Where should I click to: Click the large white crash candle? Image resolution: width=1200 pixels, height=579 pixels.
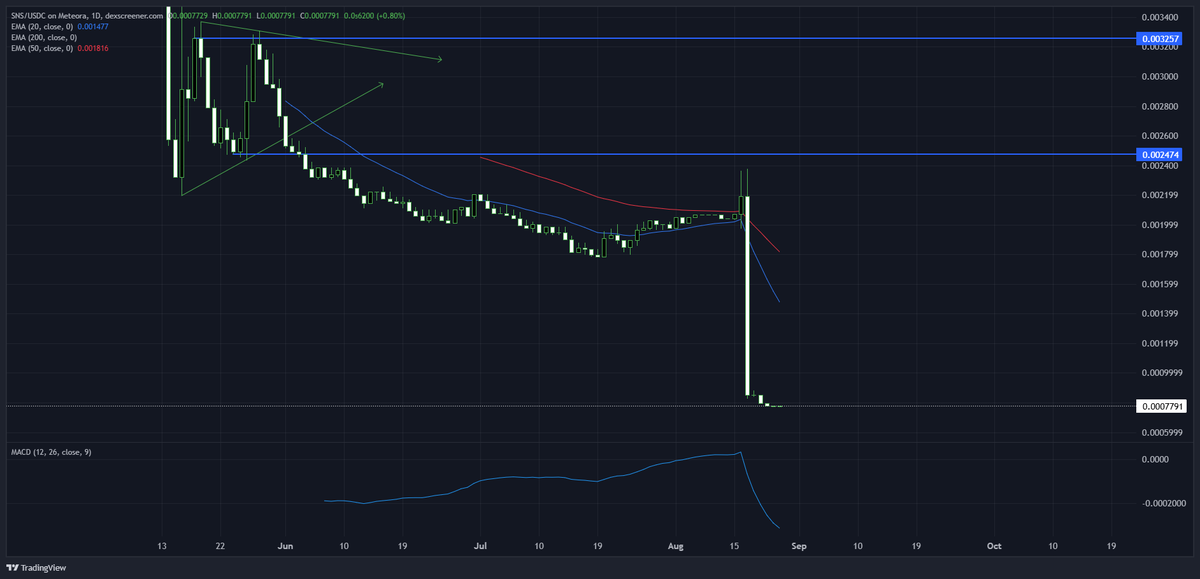[x=745, y=300]
